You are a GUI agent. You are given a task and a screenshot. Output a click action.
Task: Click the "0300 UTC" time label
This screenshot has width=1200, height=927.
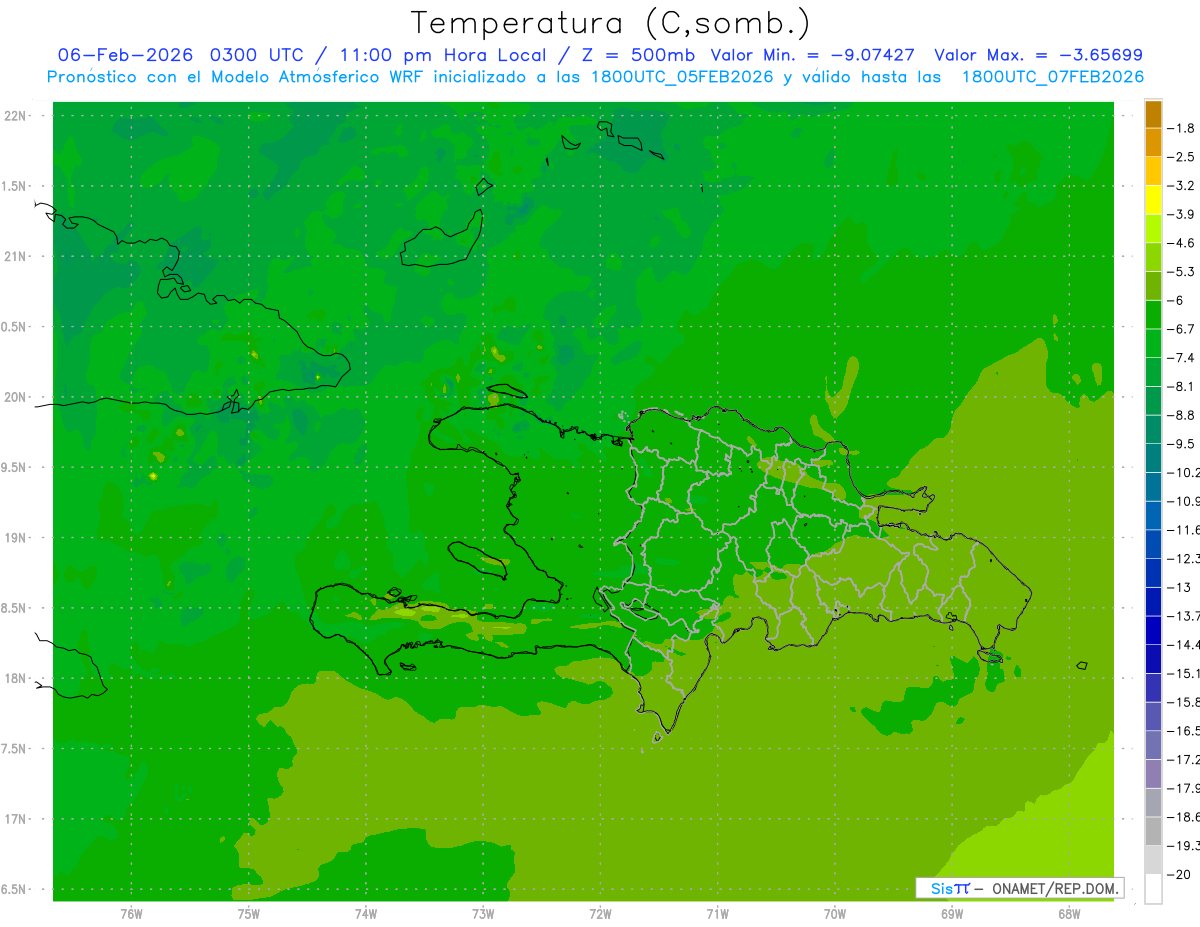(x=259, y=55)
